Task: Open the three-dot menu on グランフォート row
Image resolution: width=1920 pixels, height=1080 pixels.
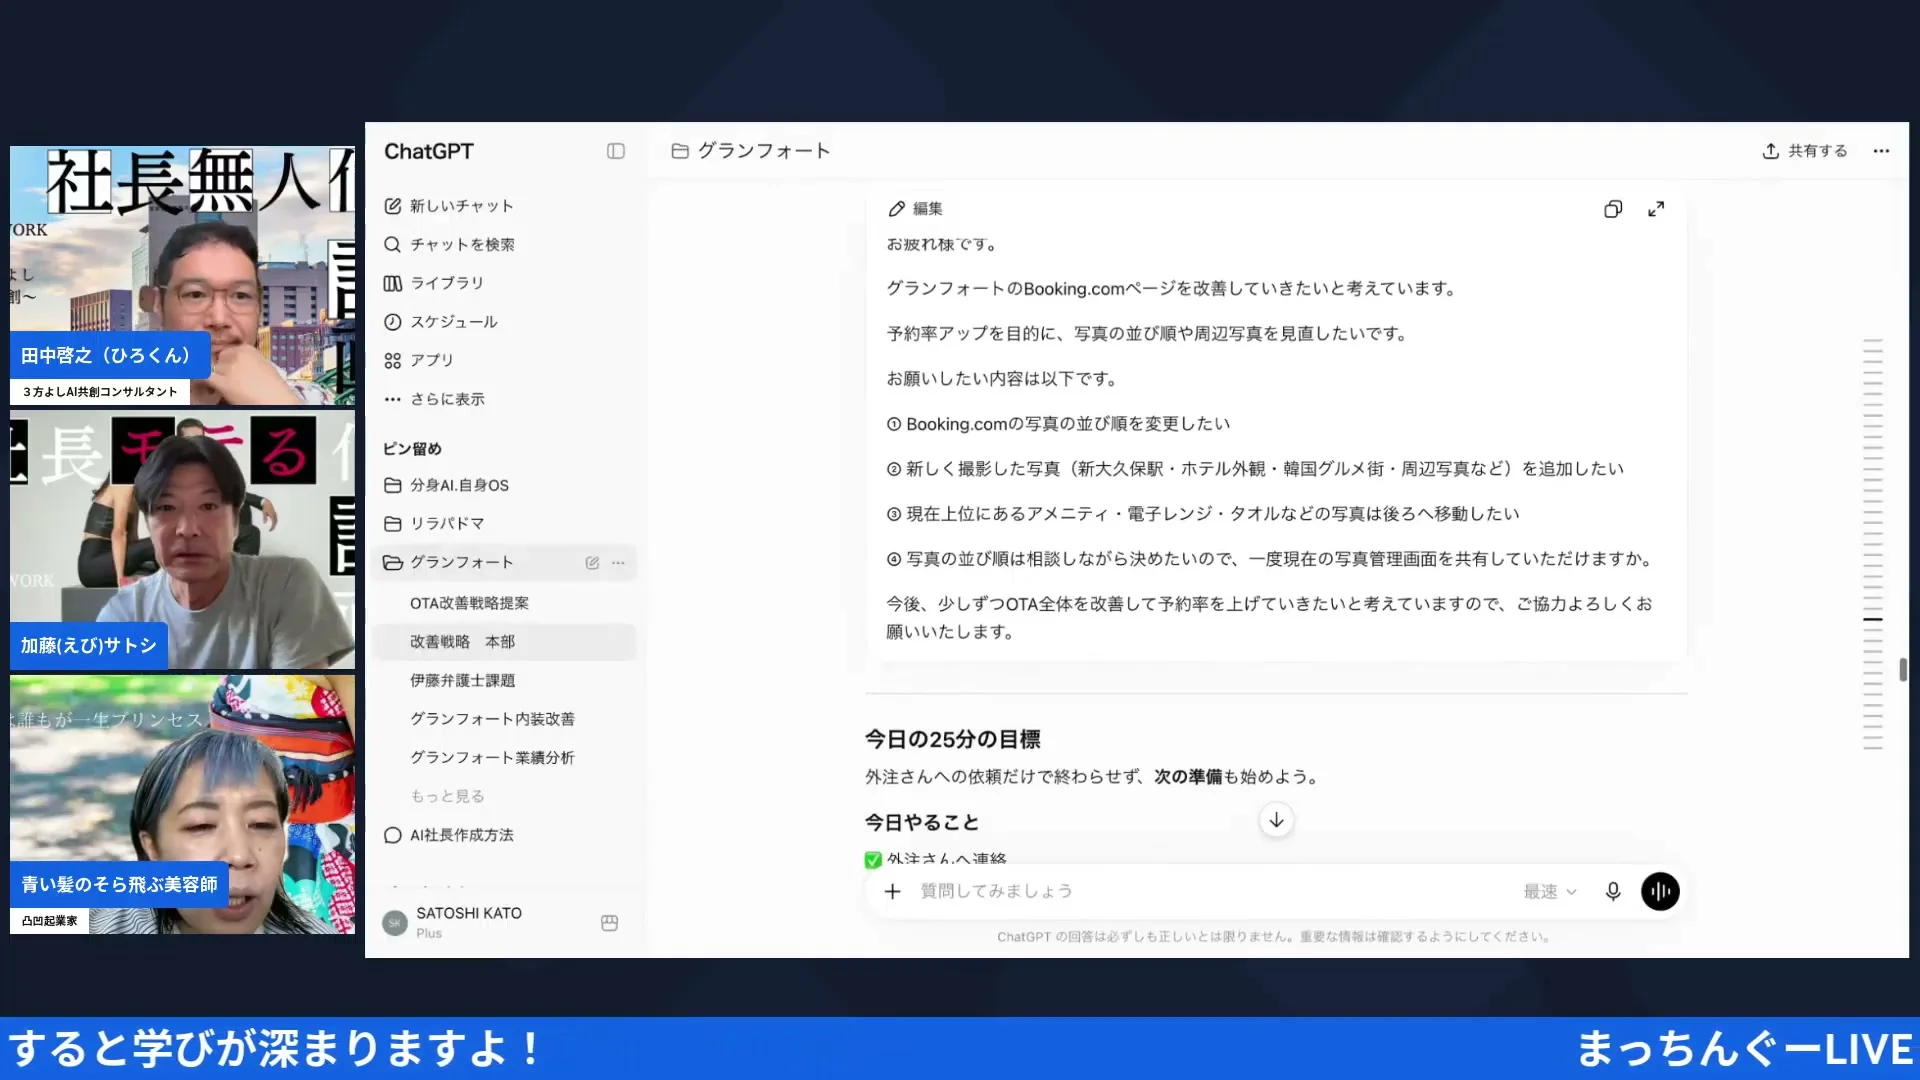Action: coord(619,563)
